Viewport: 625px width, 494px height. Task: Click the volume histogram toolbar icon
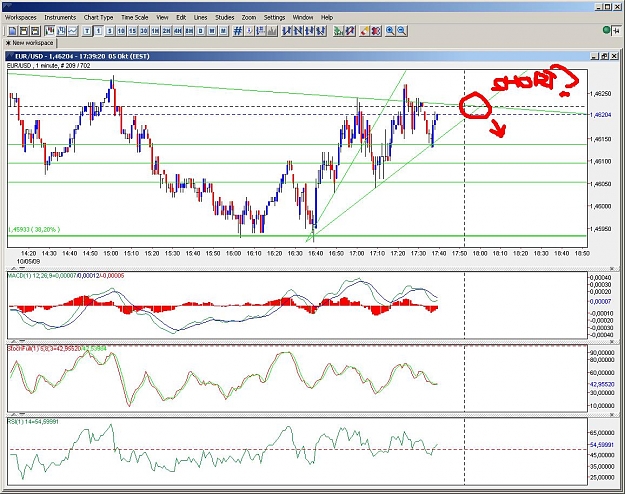(272, 31)
